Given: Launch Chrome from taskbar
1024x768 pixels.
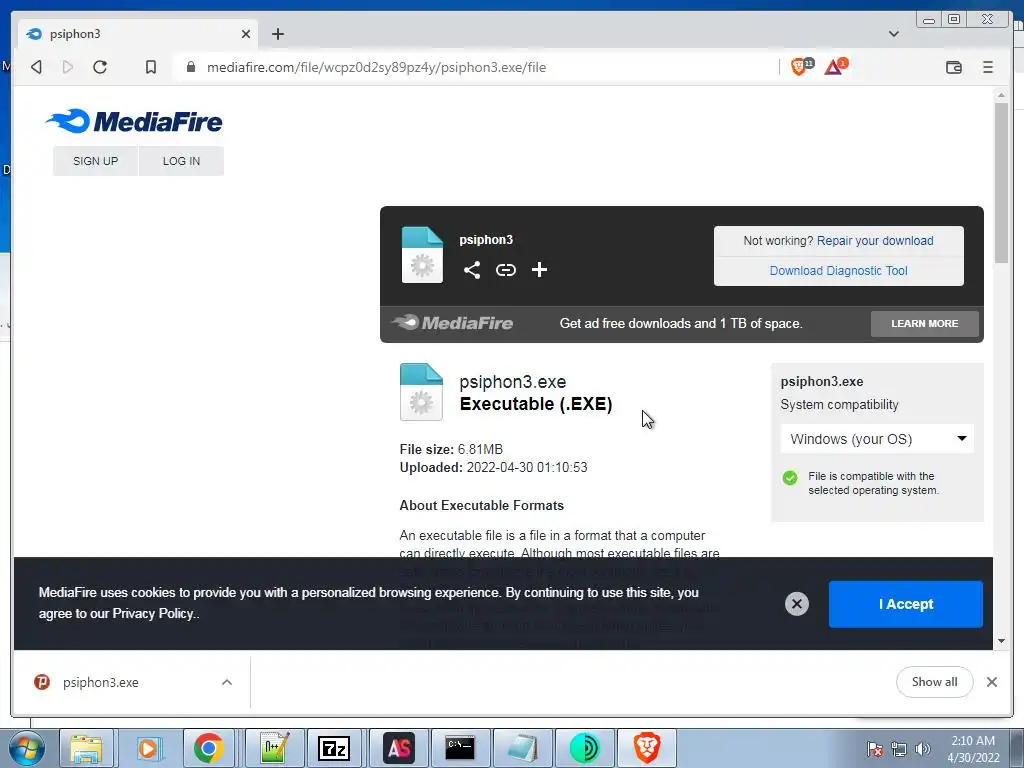Looking at the screenshot, I should (x=209, y=748).
